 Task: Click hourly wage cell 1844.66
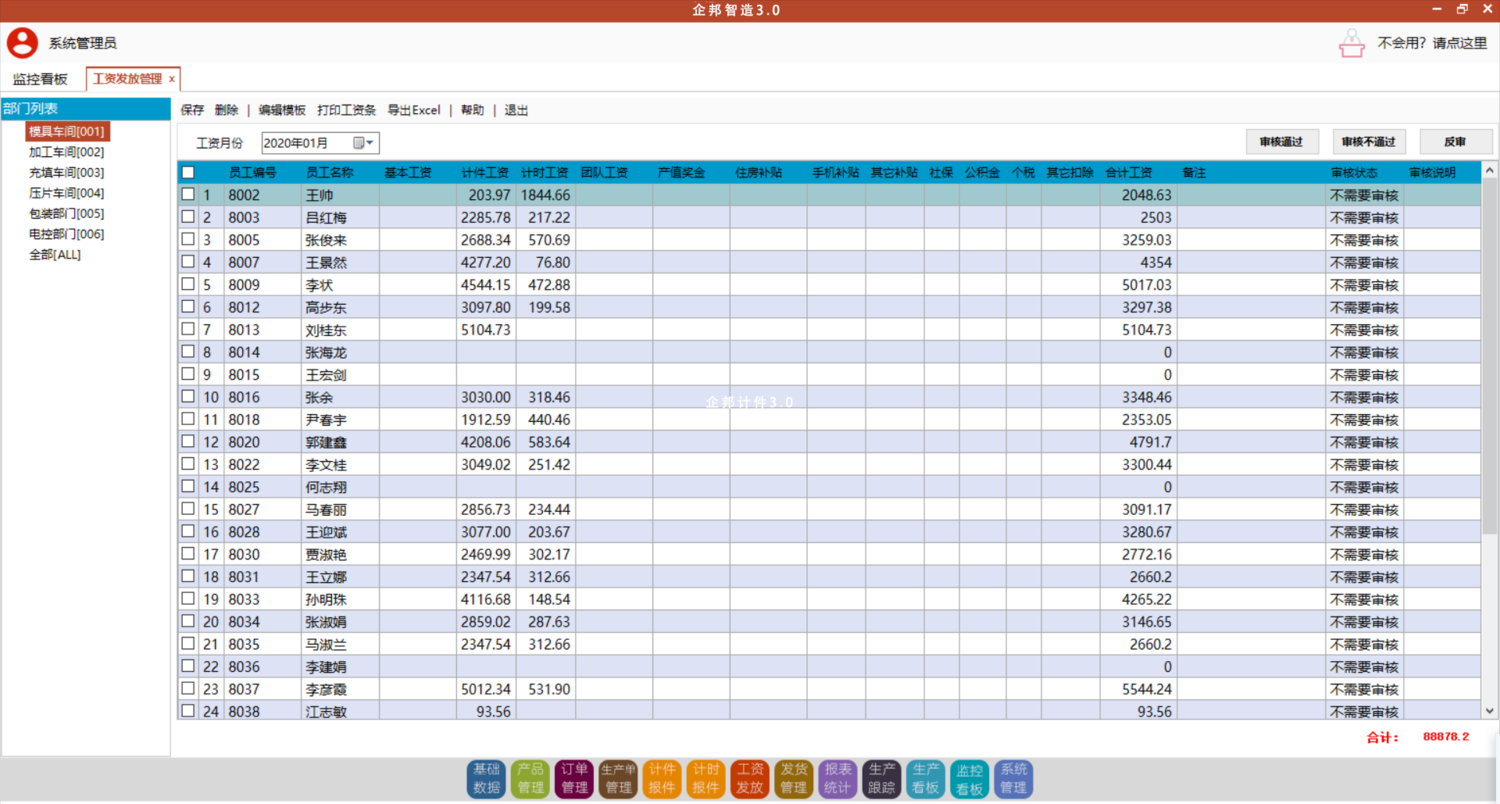[x=545, y=194]
